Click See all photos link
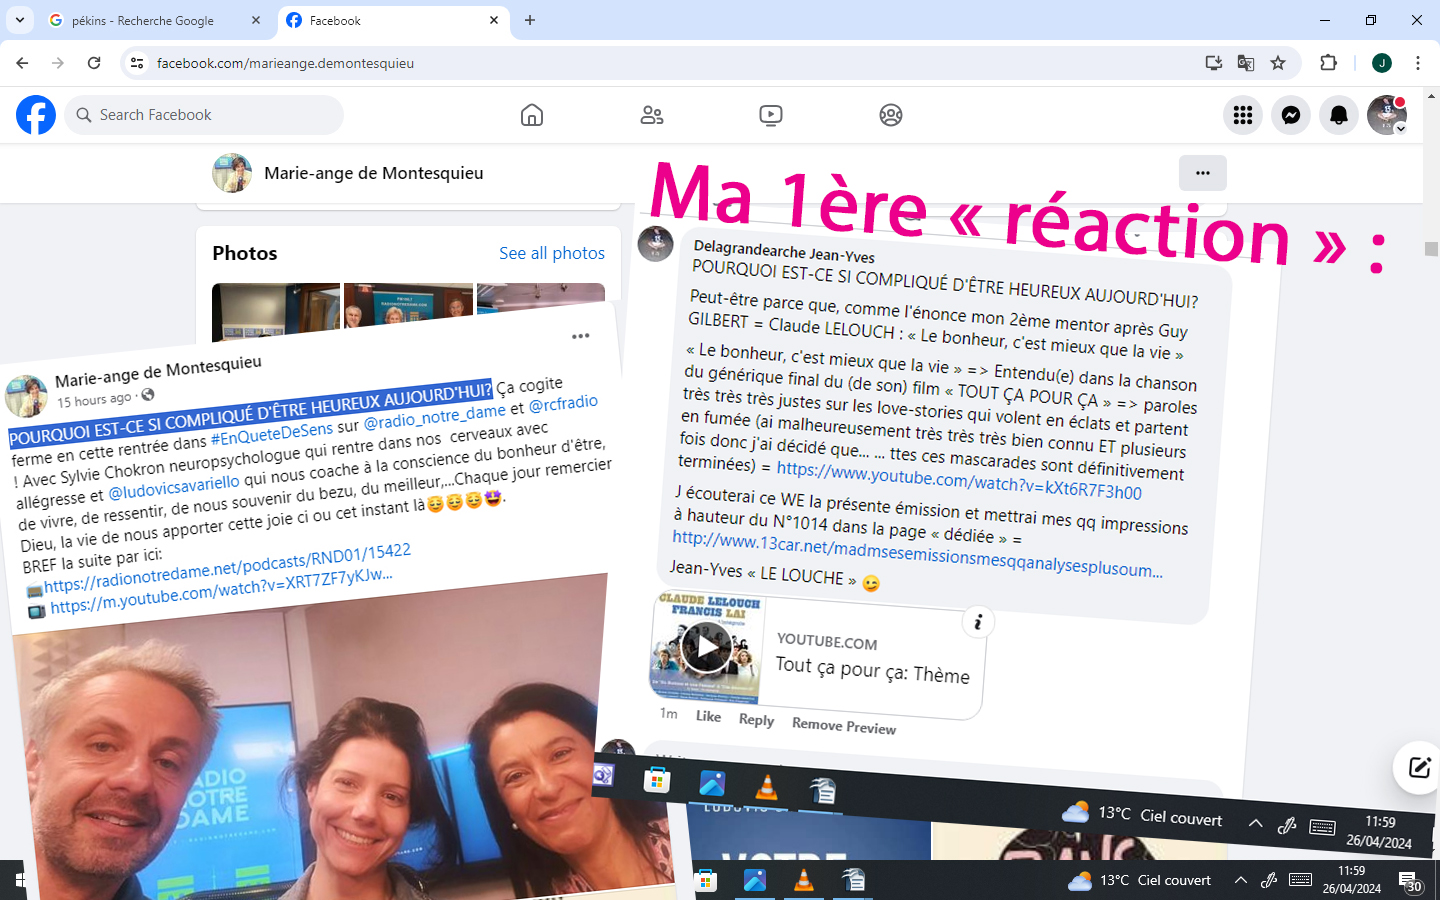 (552, 253)
